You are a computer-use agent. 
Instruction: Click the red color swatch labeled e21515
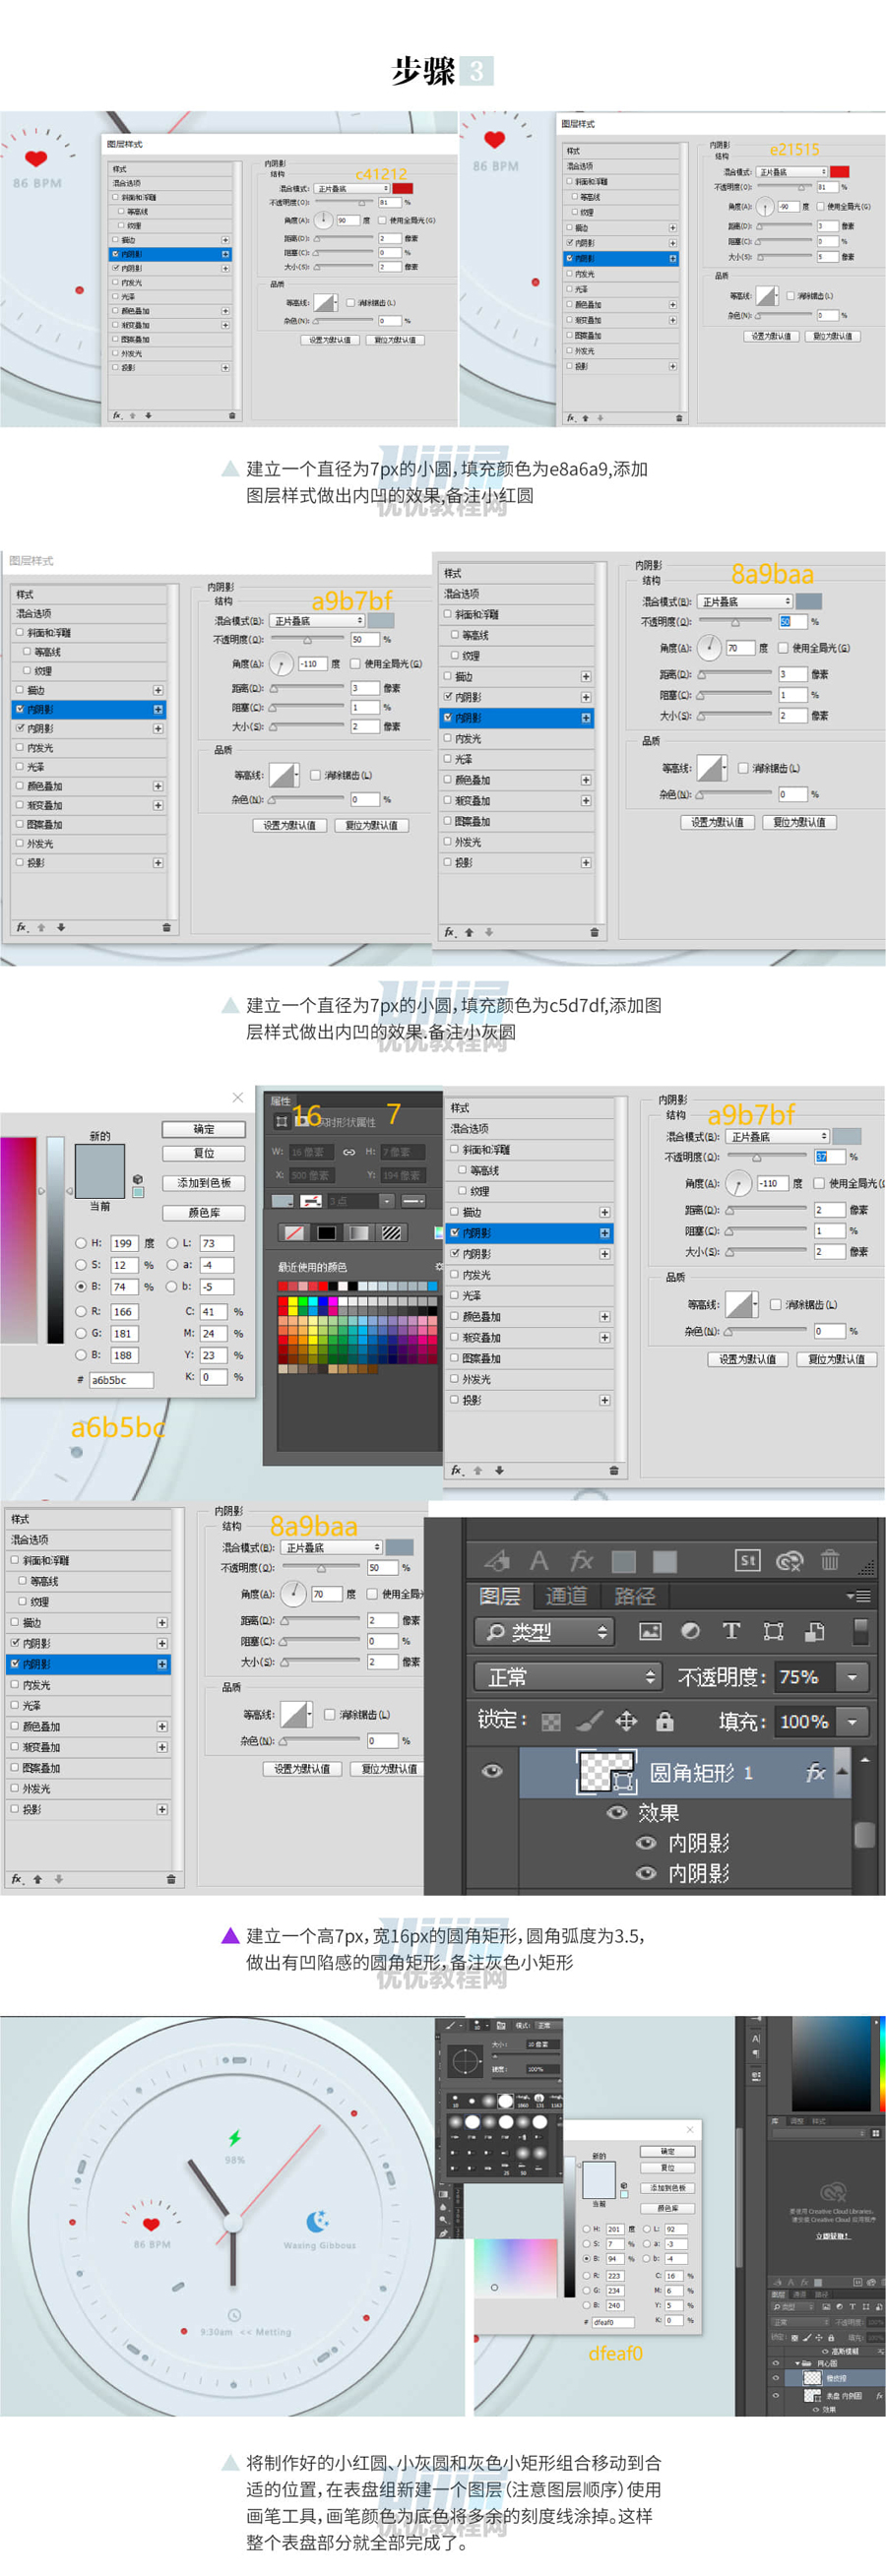point(839,172)
